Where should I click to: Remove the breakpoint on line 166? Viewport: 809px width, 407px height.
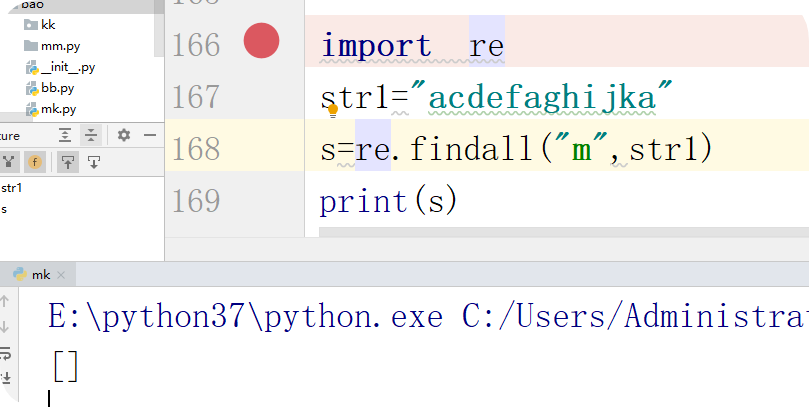pyautogui.click(x=261, y=42)
